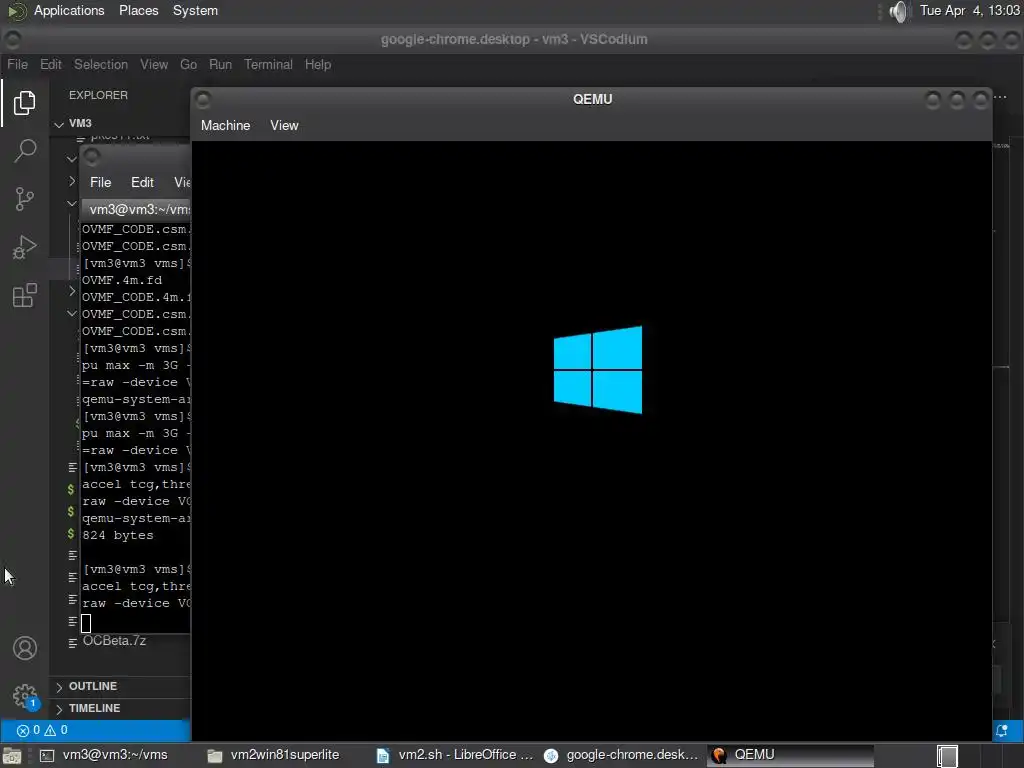Viewport: 1024px width, 768px height.
Task: Click the show desktop icon in bottom panel
Action: coord(11,756)
